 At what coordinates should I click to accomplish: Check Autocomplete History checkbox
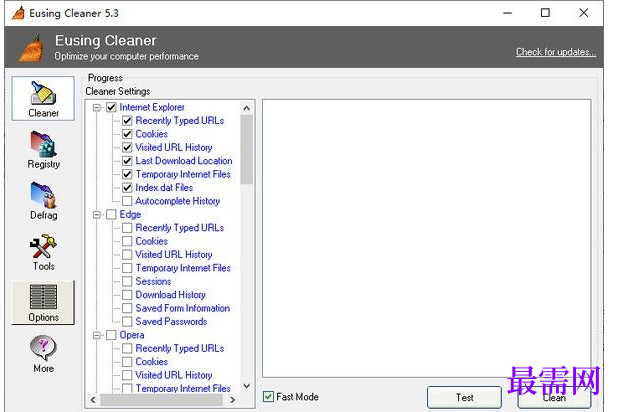tap(127, 201)
